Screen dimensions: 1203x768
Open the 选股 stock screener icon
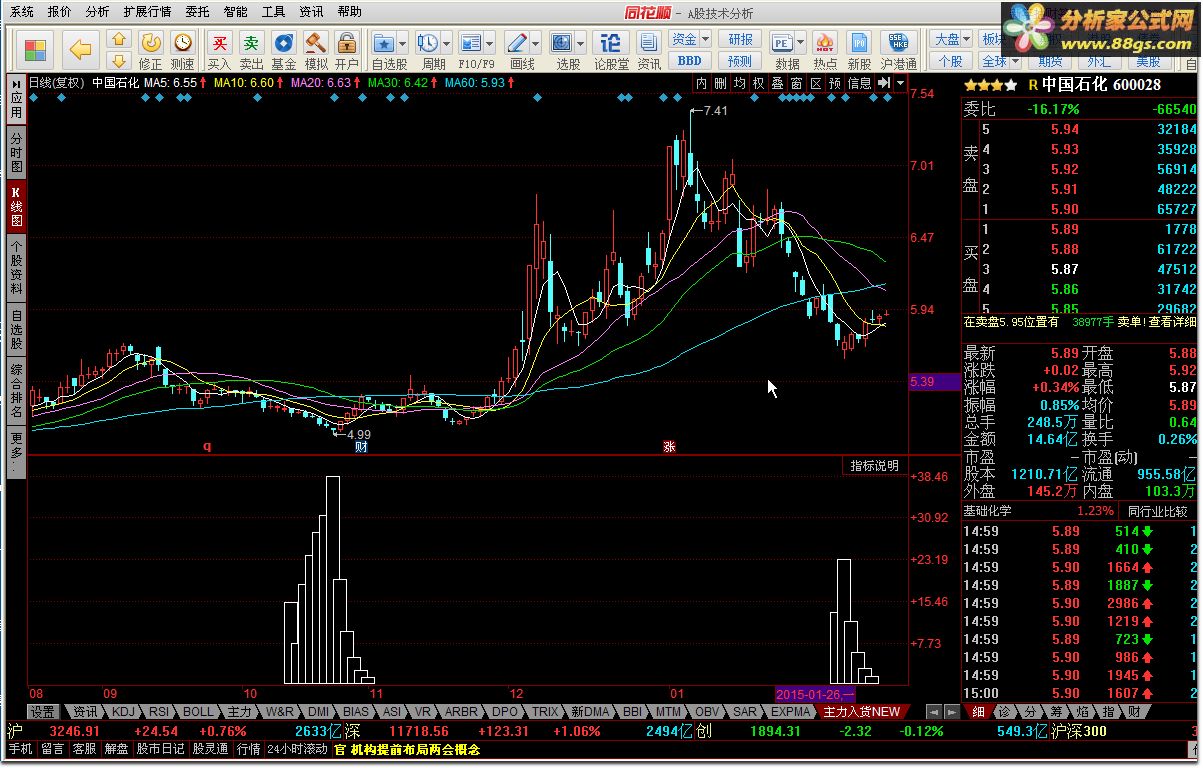(561, 43)
